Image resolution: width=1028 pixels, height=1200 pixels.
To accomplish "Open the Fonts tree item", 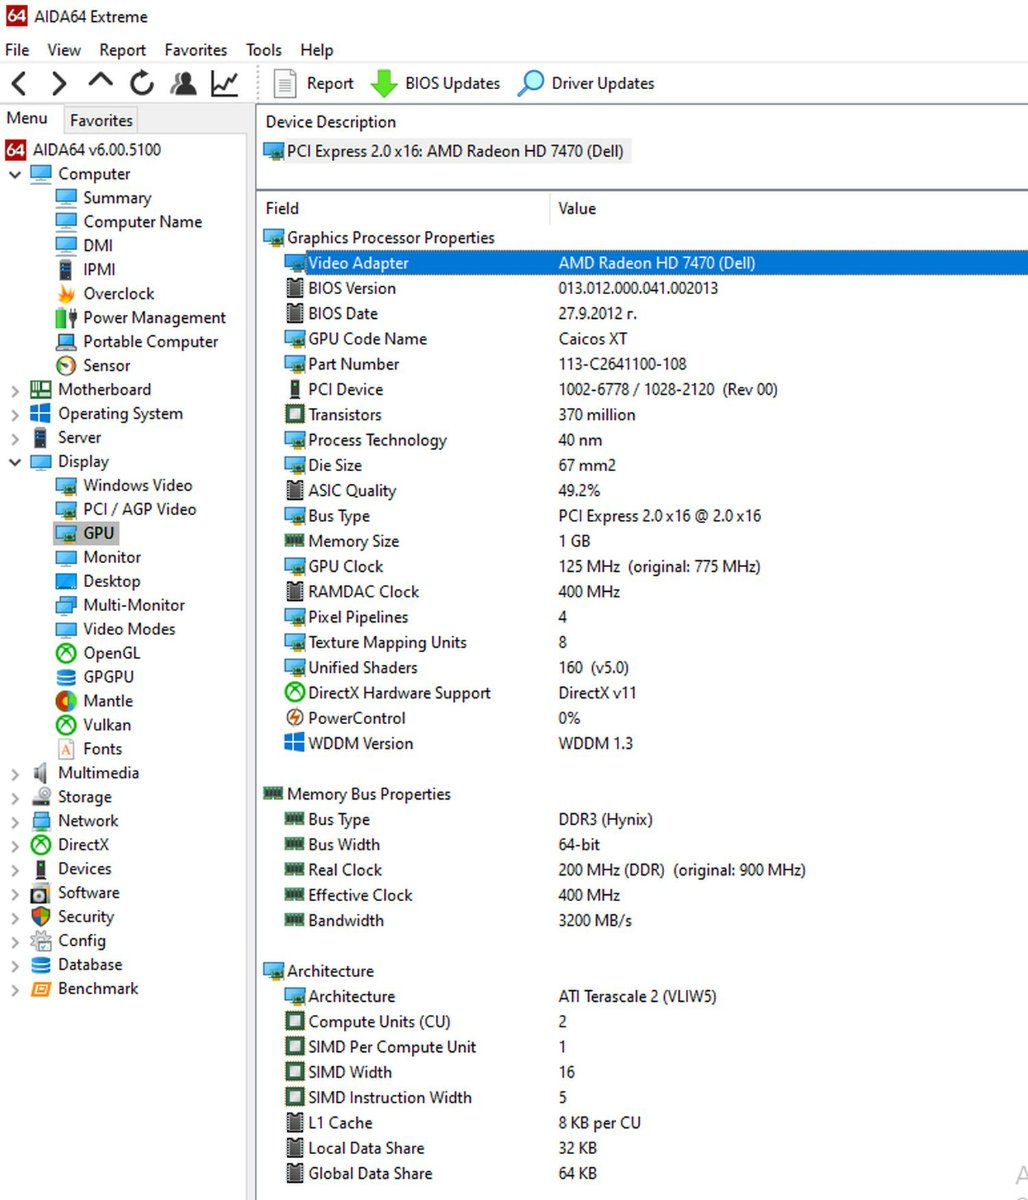I will coord(89,750).
